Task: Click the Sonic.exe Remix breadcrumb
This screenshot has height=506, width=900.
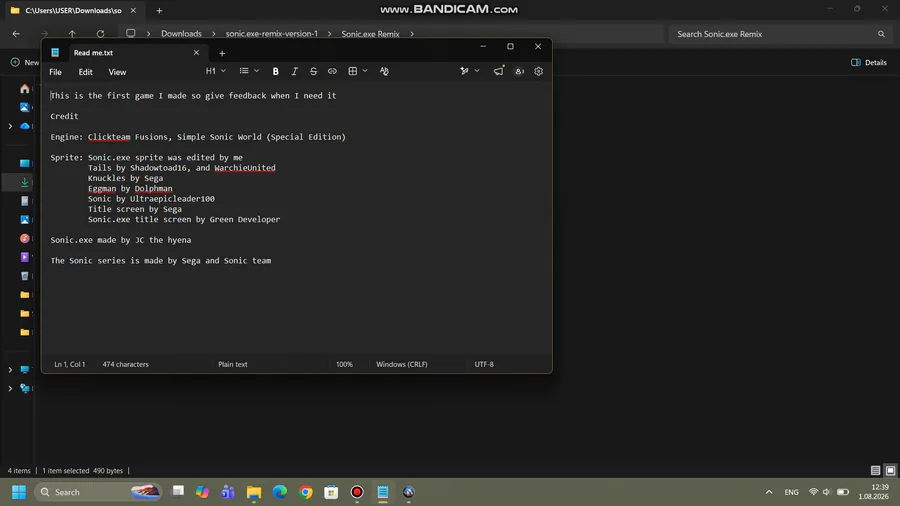Action: click(370, 34)
